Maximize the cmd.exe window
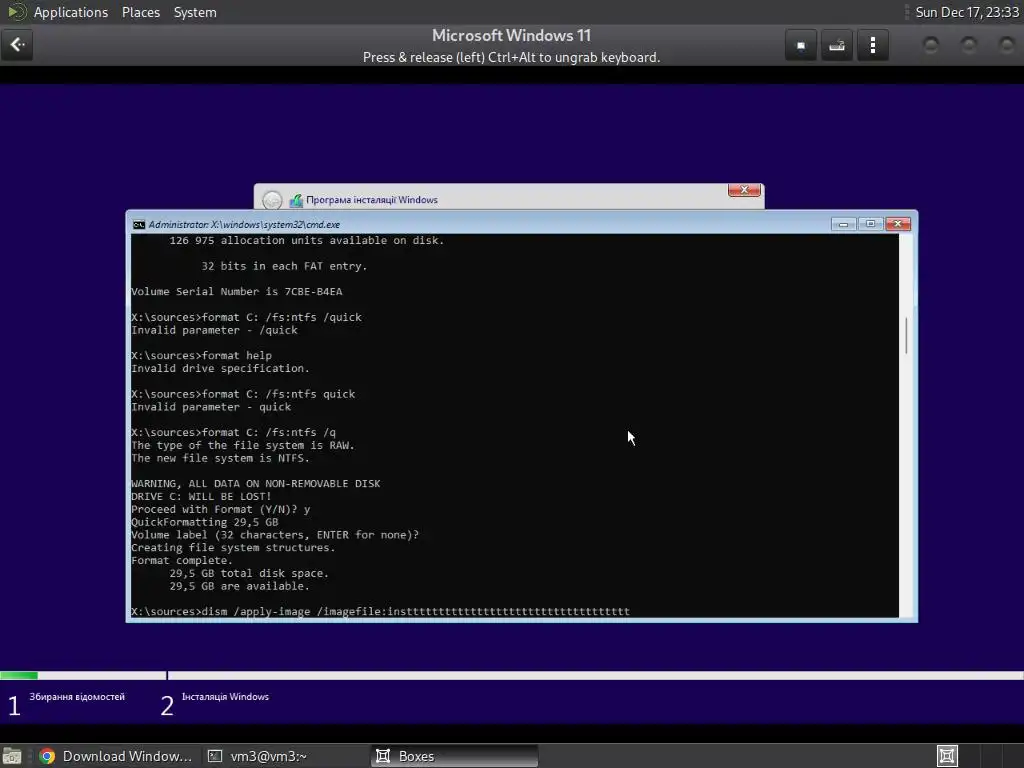The height and width of the screenshot is (768, 1024). pyautogui.click(x=870, y=224)
